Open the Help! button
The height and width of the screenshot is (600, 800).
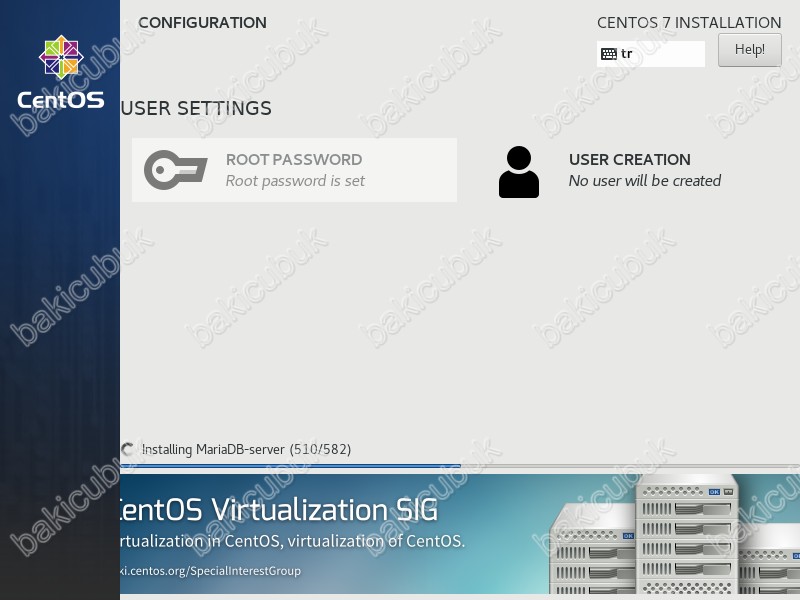749,49
